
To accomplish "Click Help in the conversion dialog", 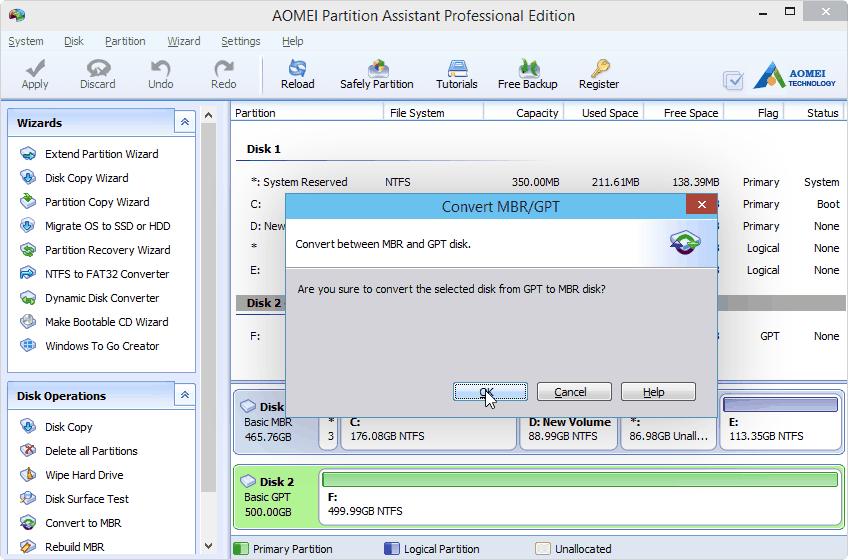I will (x=658, y=392).
